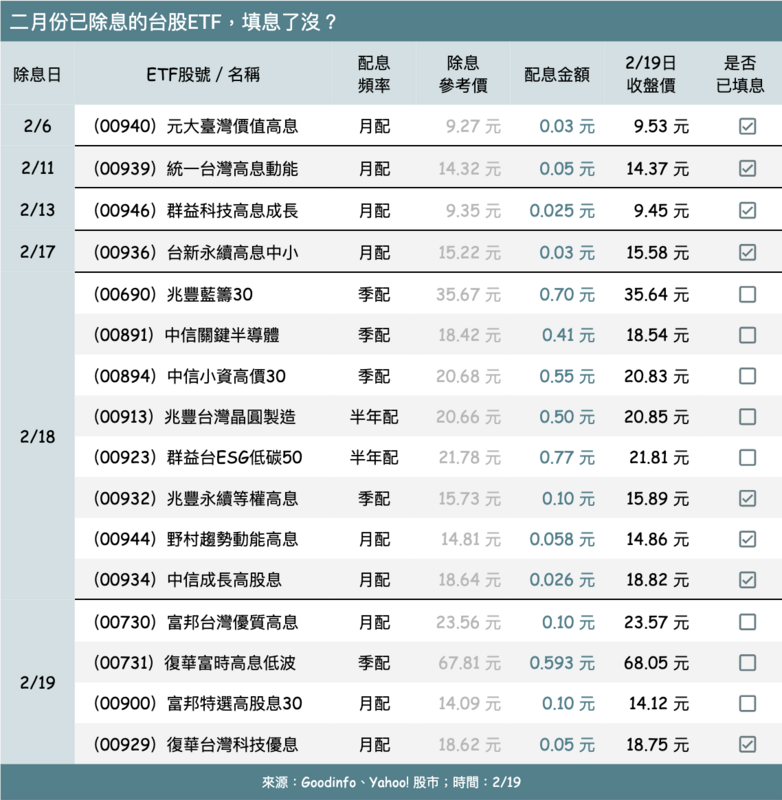Click the 0.77 元 dividend amount for 00923
Screen dimensions: 782x800
pyautogui.click(x=567, y=457)
